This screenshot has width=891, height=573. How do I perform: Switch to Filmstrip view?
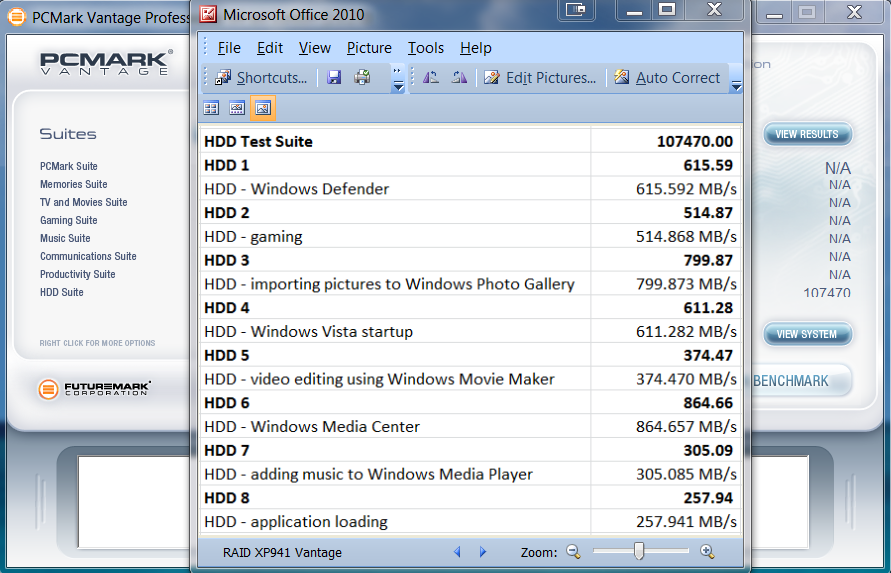coord(237,108)
